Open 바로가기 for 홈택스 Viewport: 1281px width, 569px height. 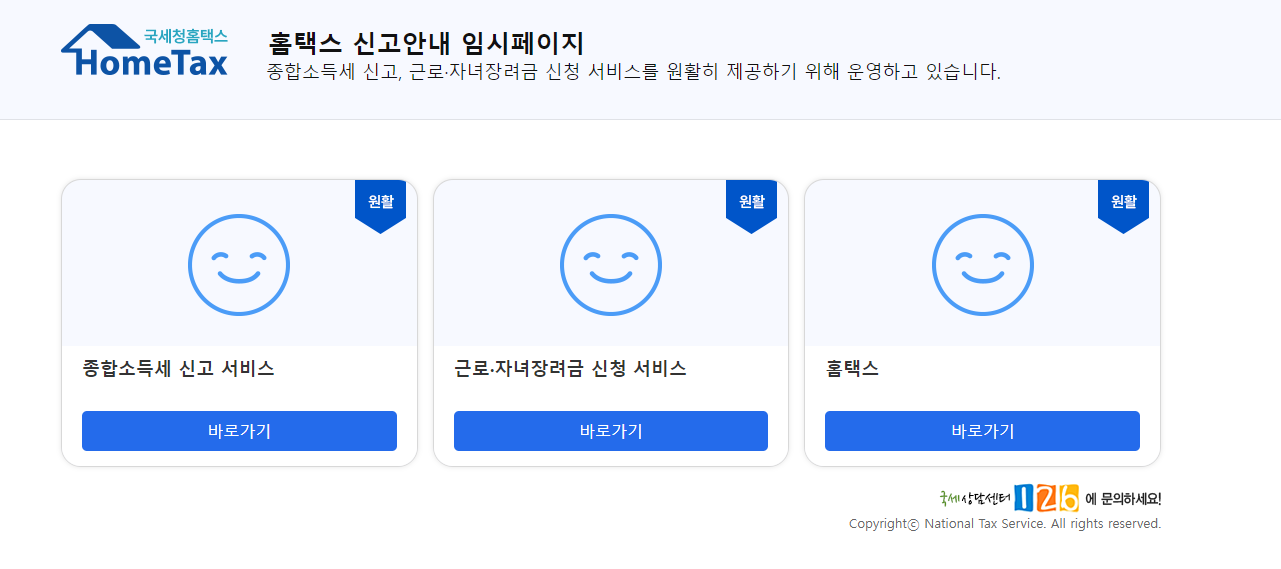[982, 431]
